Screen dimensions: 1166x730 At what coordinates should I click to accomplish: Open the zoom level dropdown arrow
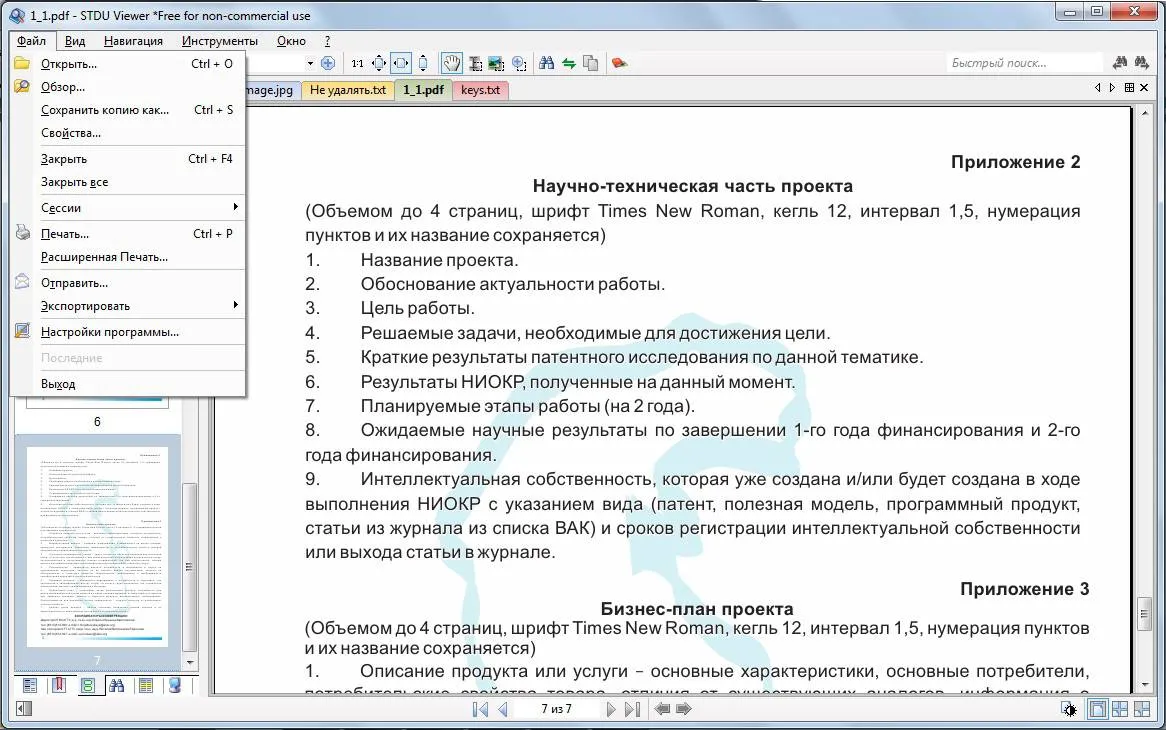pos(310,63)
